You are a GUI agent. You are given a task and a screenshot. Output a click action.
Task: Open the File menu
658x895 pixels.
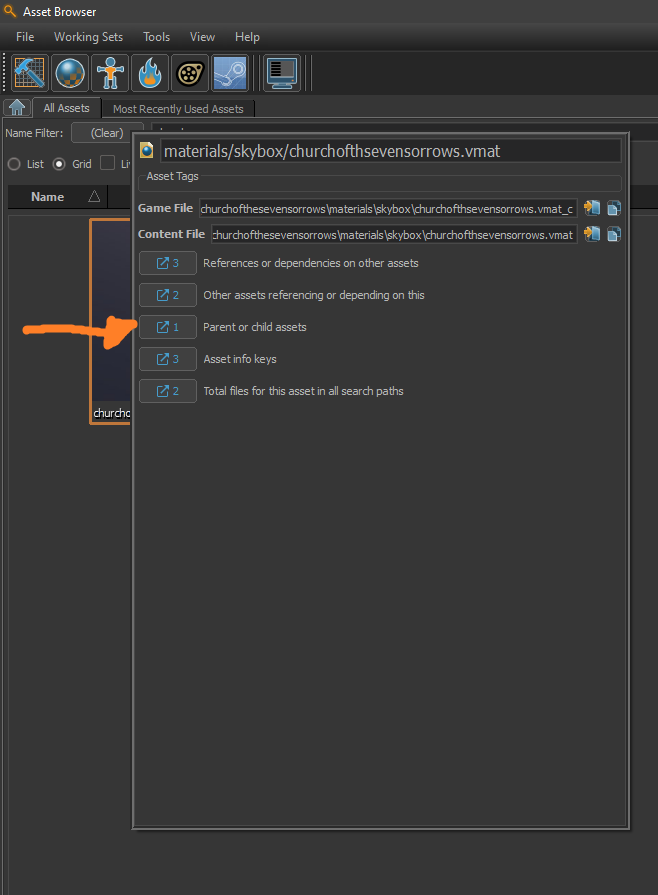tap(25, 37)
